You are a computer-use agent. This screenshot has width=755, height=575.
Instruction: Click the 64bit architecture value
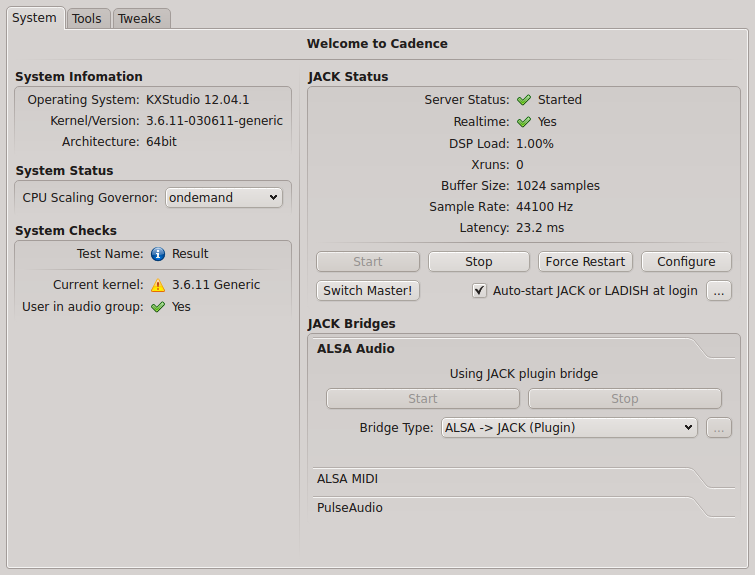pos(161,142)
